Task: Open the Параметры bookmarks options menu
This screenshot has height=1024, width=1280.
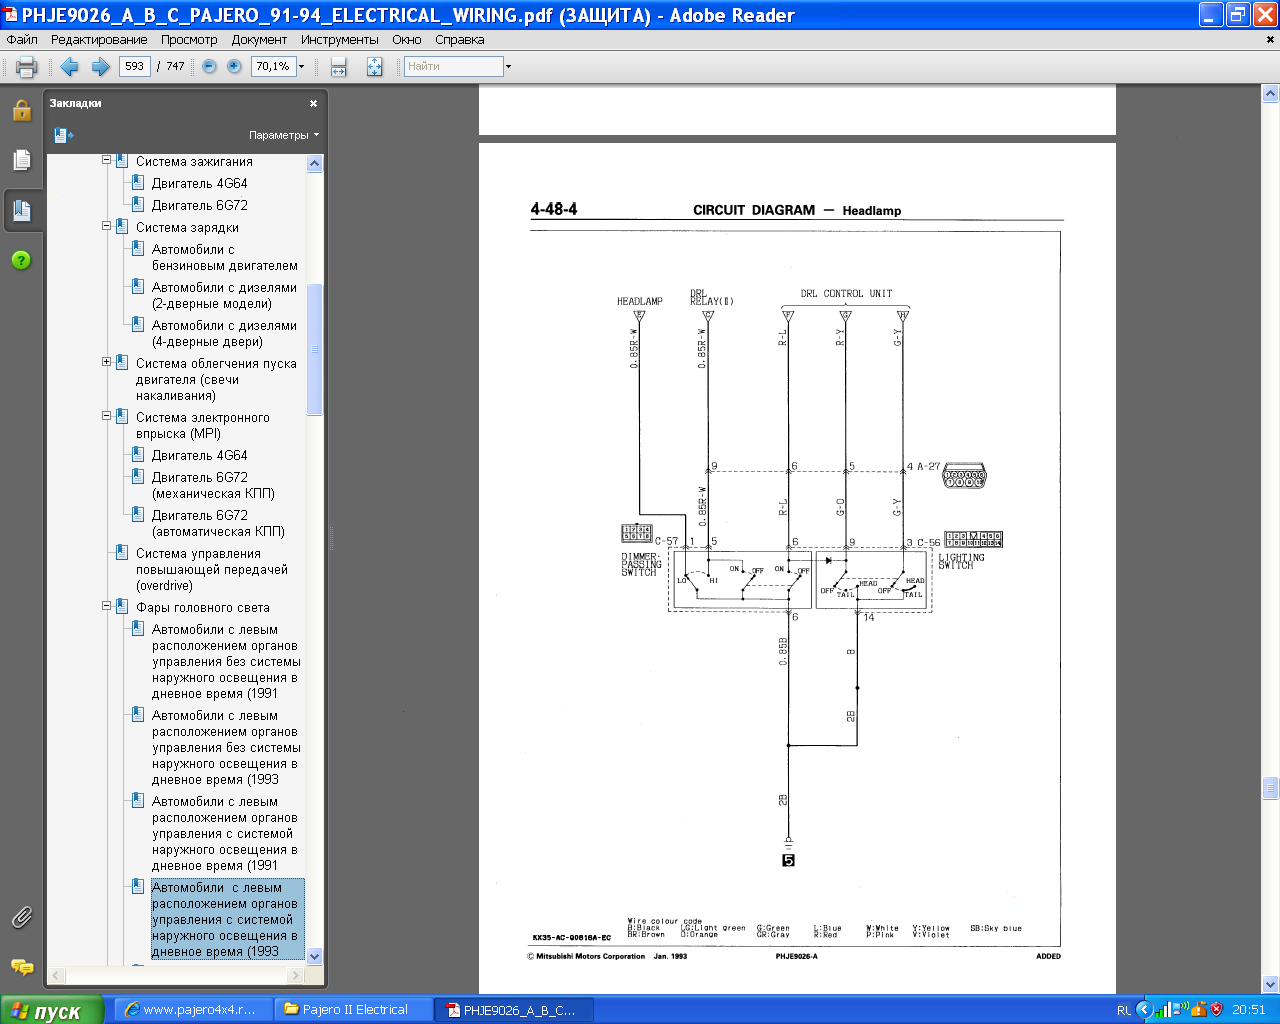Action: [283, 135]
